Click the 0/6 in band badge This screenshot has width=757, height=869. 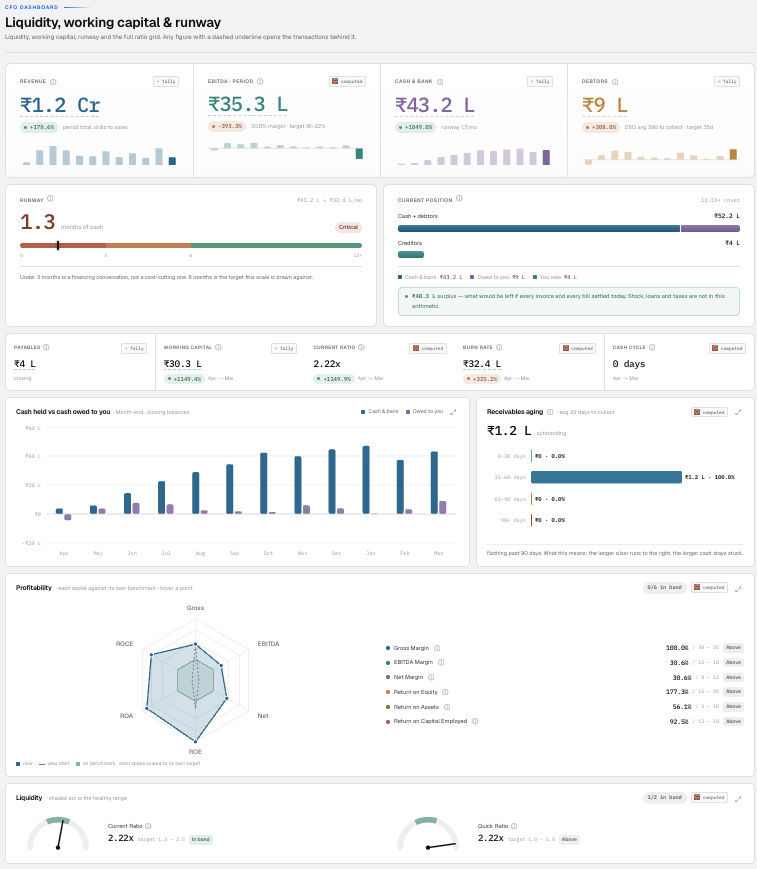pyautogui.click(x=664, y=587)
